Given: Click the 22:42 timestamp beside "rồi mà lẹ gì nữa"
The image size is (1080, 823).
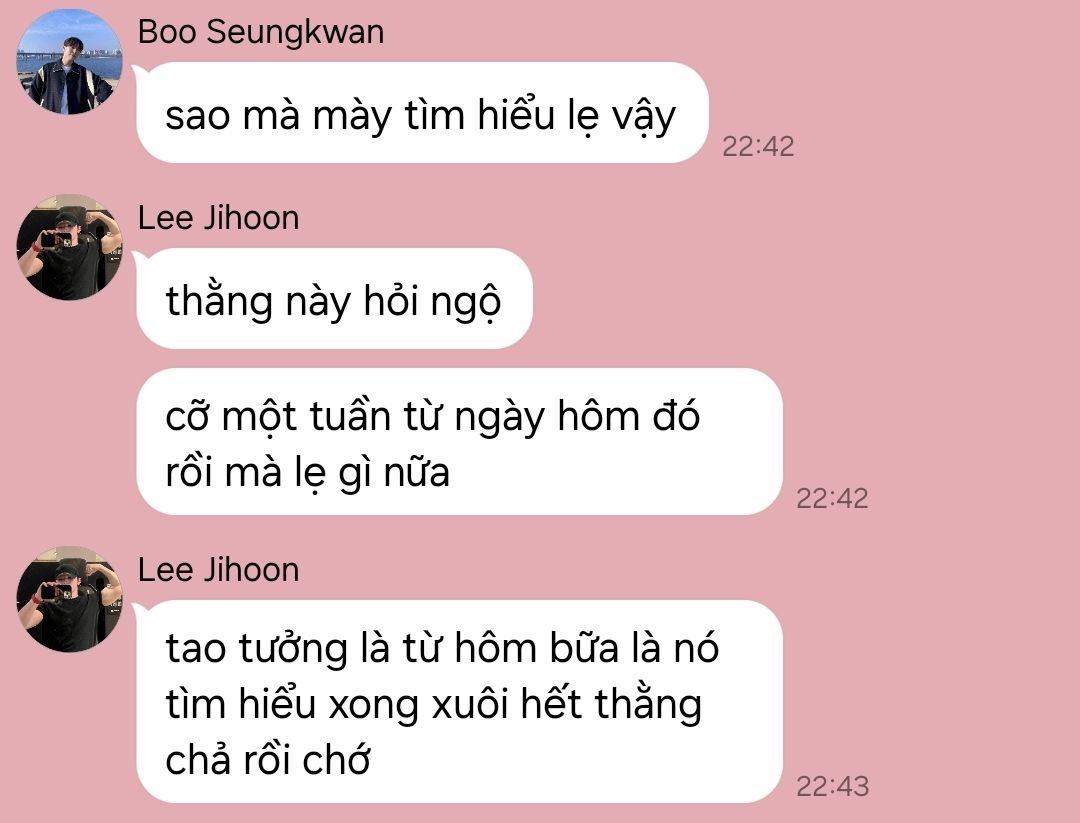Looking at the screenshot, I should 832,498.
